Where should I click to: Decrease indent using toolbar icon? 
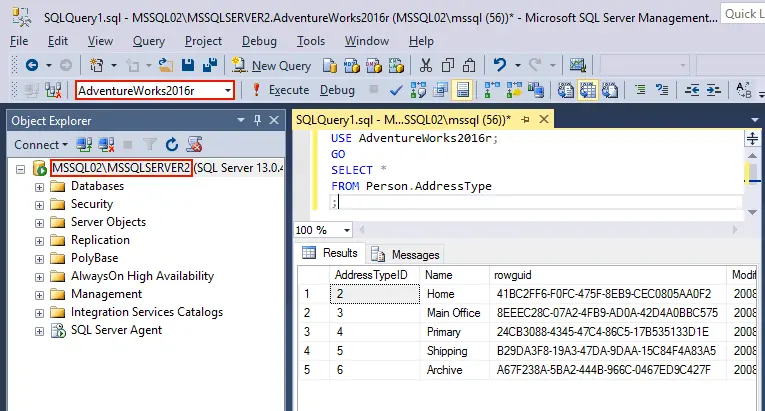692,90
